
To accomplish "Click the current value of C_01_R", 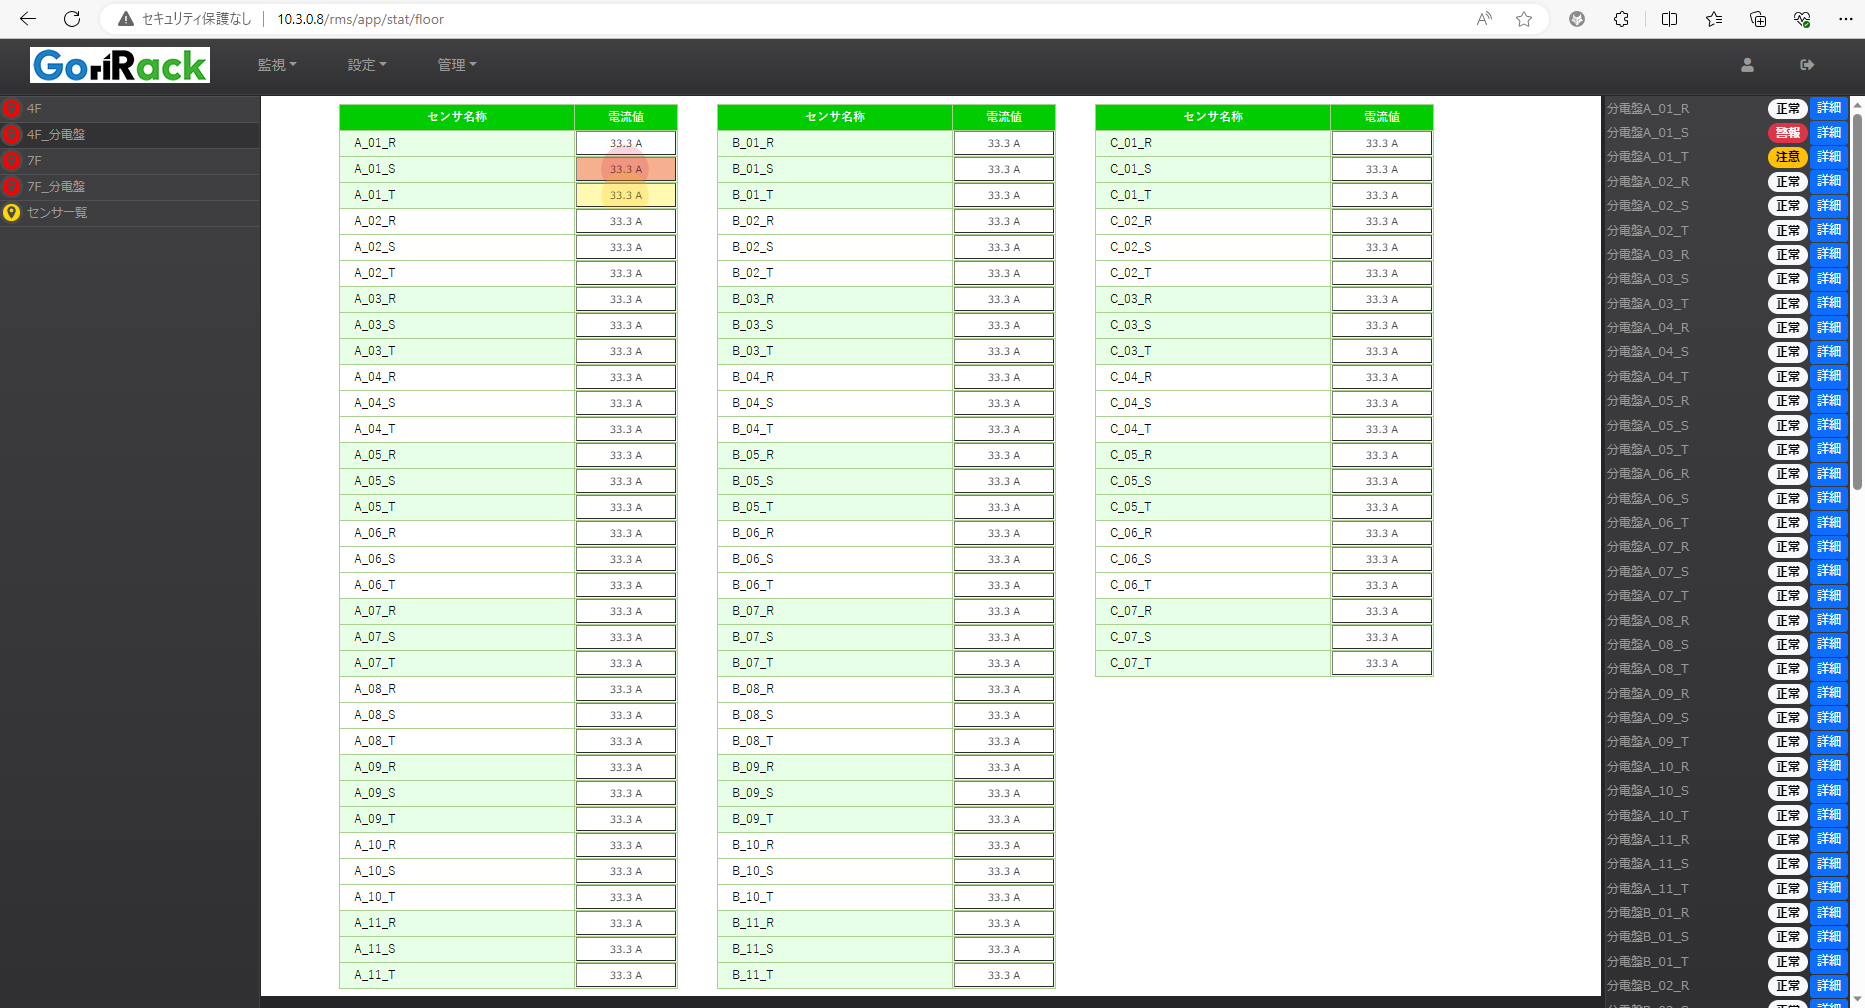I will [1382, 143].
